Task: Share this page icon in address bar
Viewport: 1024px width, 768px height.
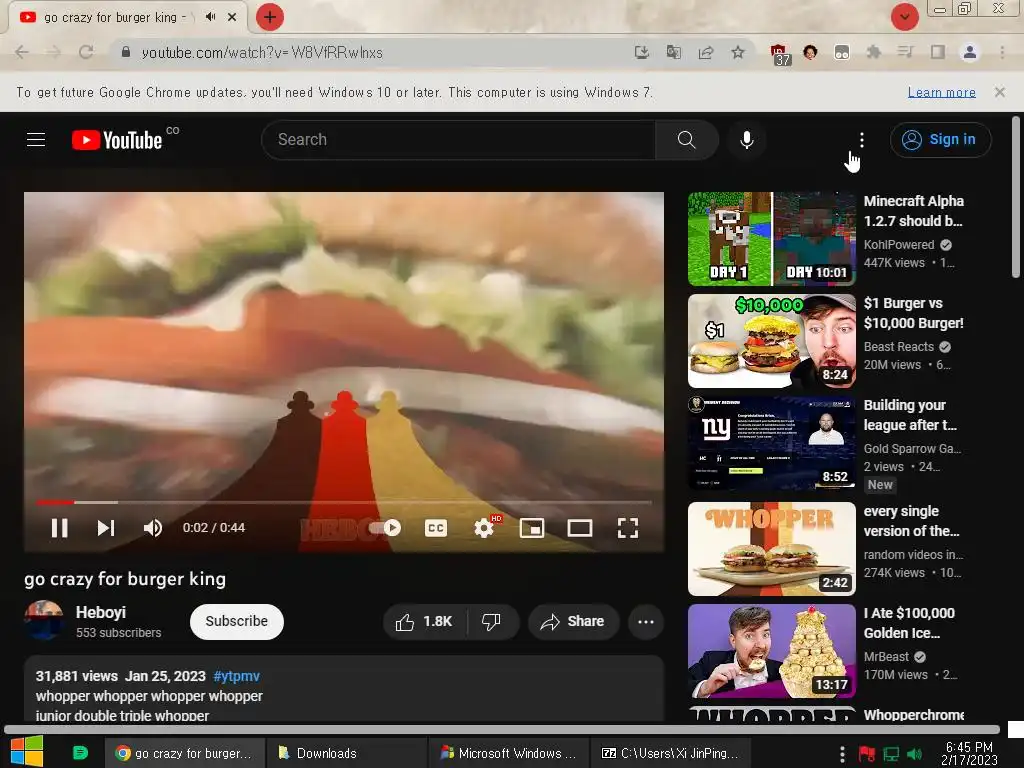Action: pyautogui.click(x=706, y=52)
